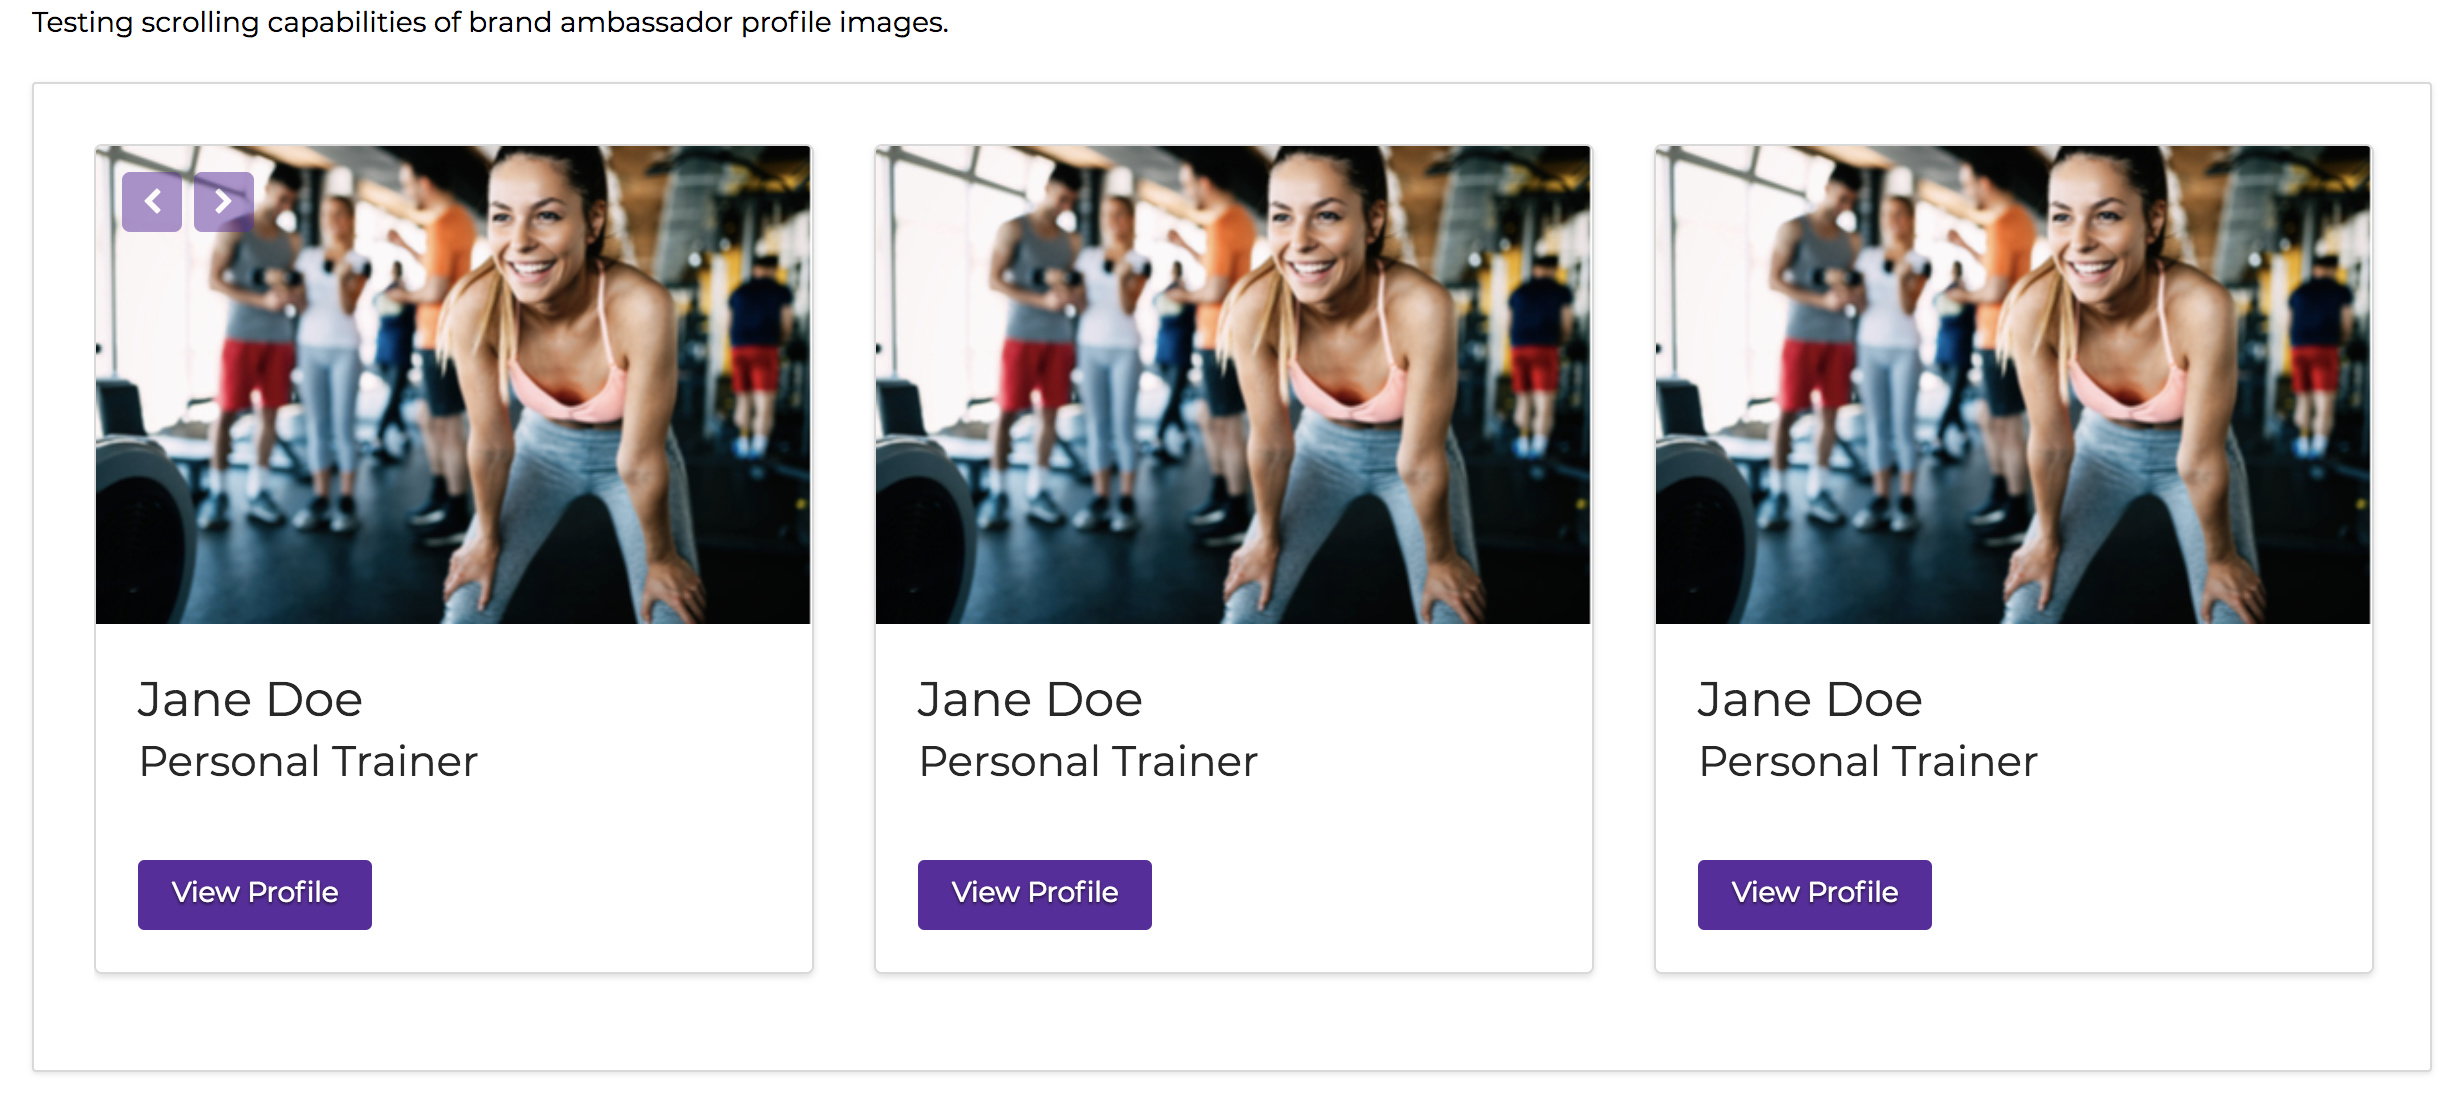The width and height of the screenshot is (2460, 1102).
Task: Open View Profile on the first card
Action: [x=255, y=894]
